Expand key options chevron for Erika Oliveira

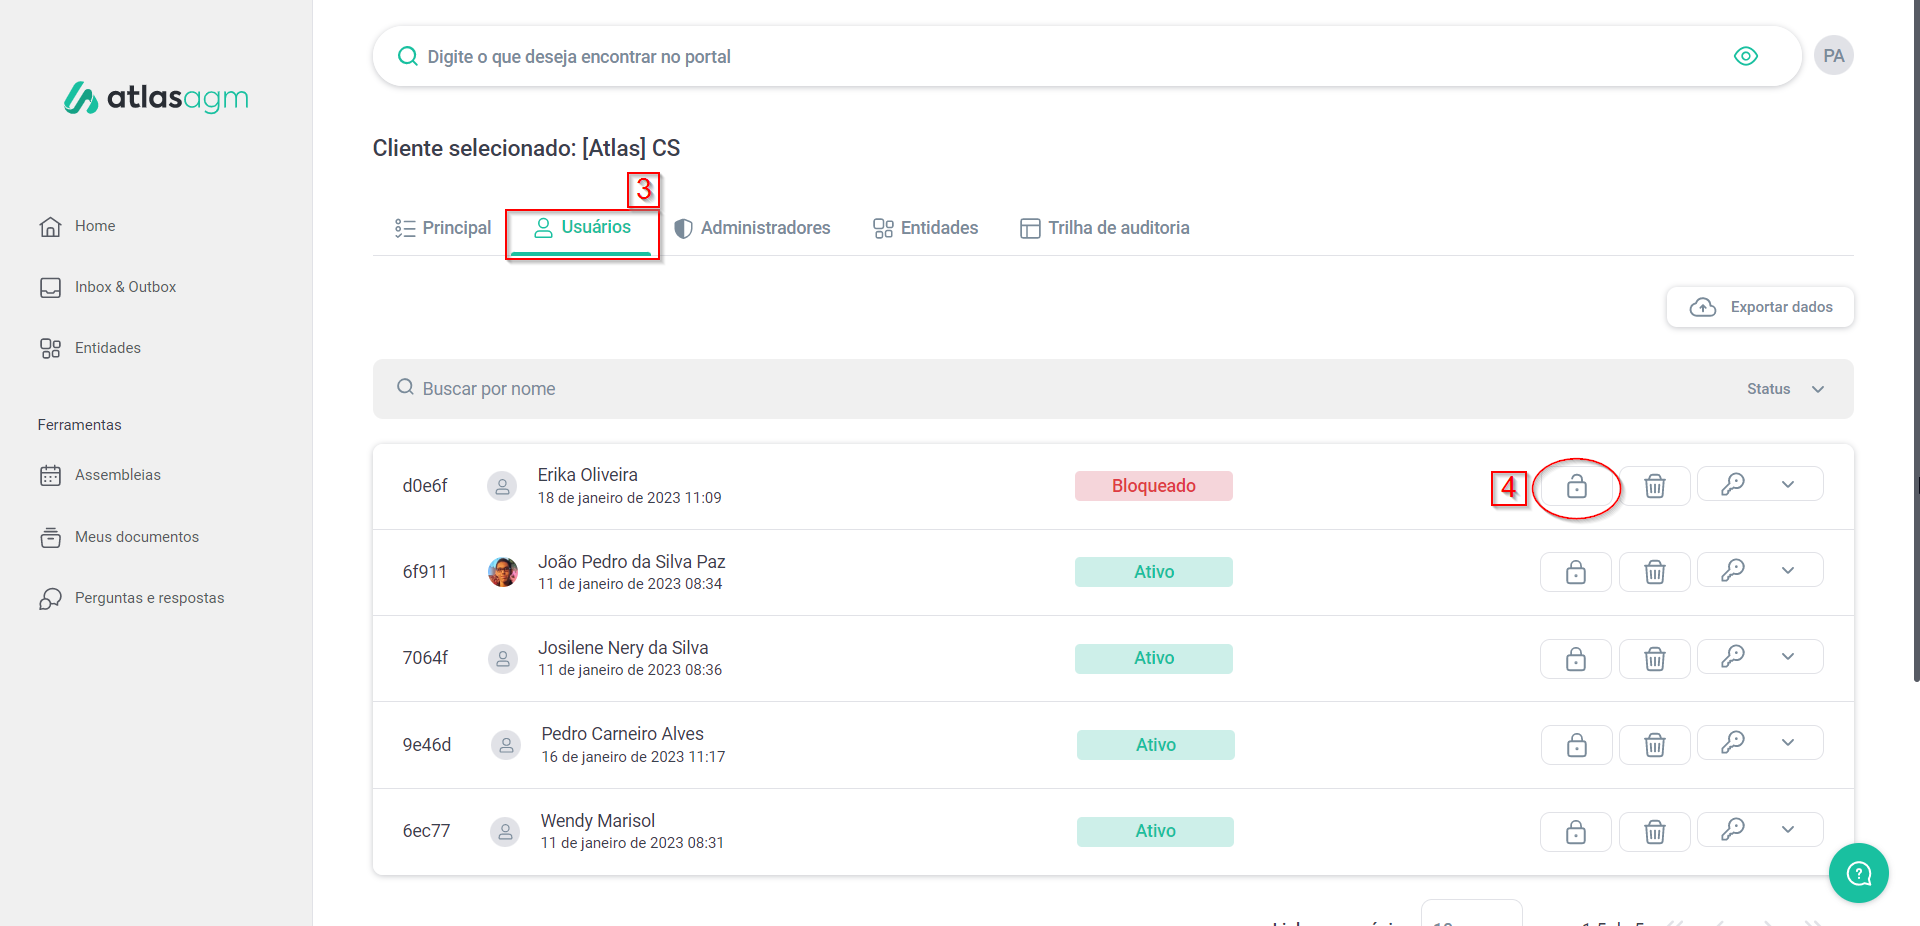click(x=1788, y=485)
